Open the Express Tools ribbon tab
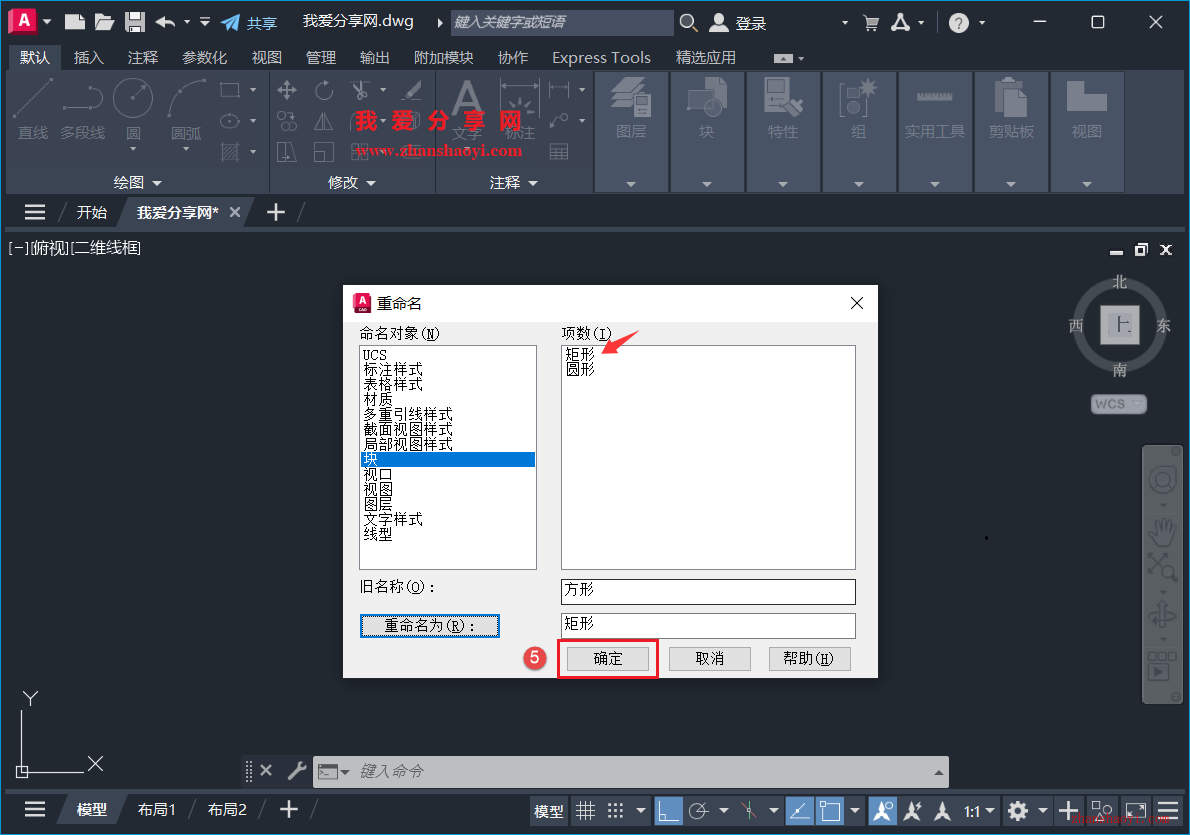Viewport: 1190px width, 835px height. click(601, 58)
